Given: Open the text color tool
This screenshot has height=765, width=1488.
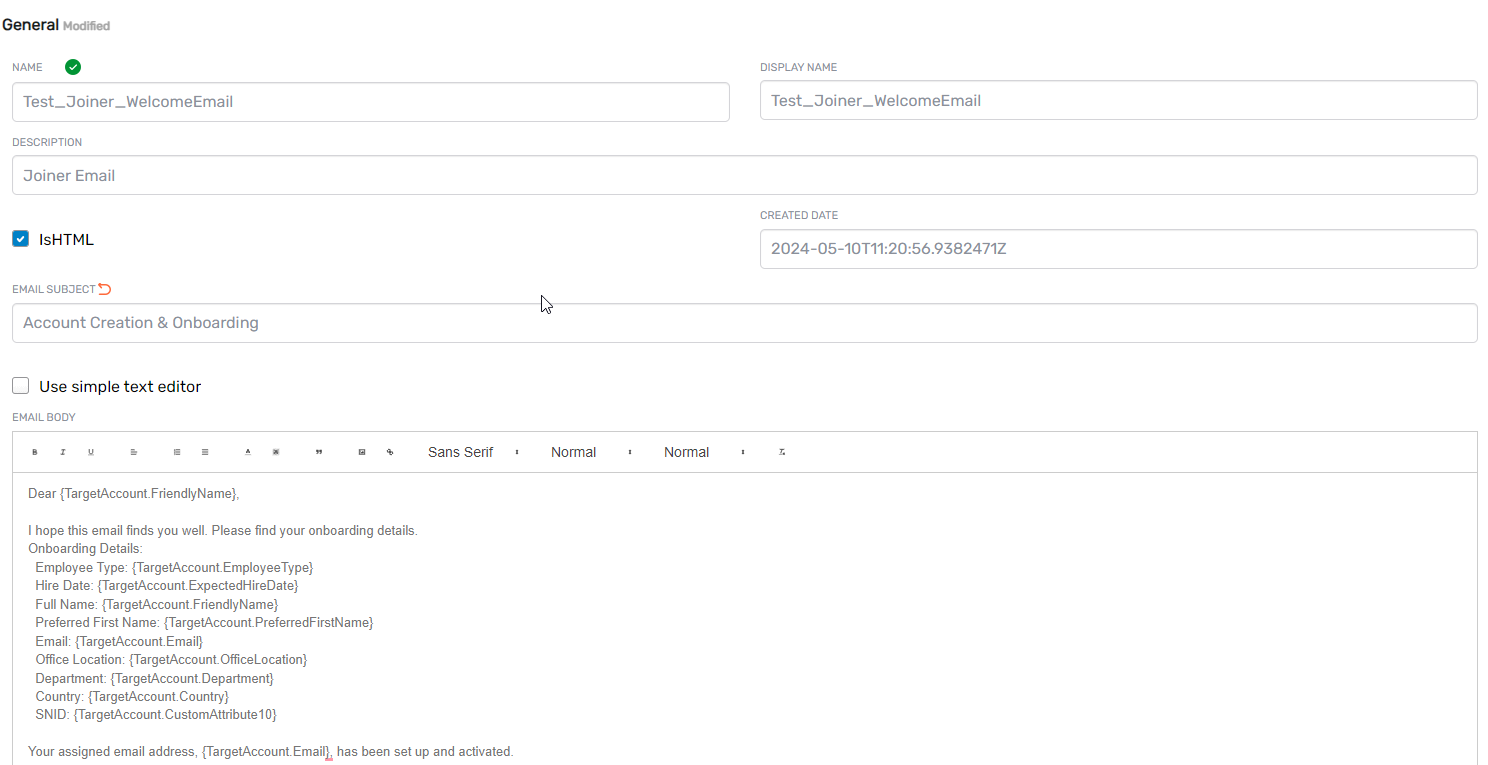Looking at the screenshot, I should (247, 452).
